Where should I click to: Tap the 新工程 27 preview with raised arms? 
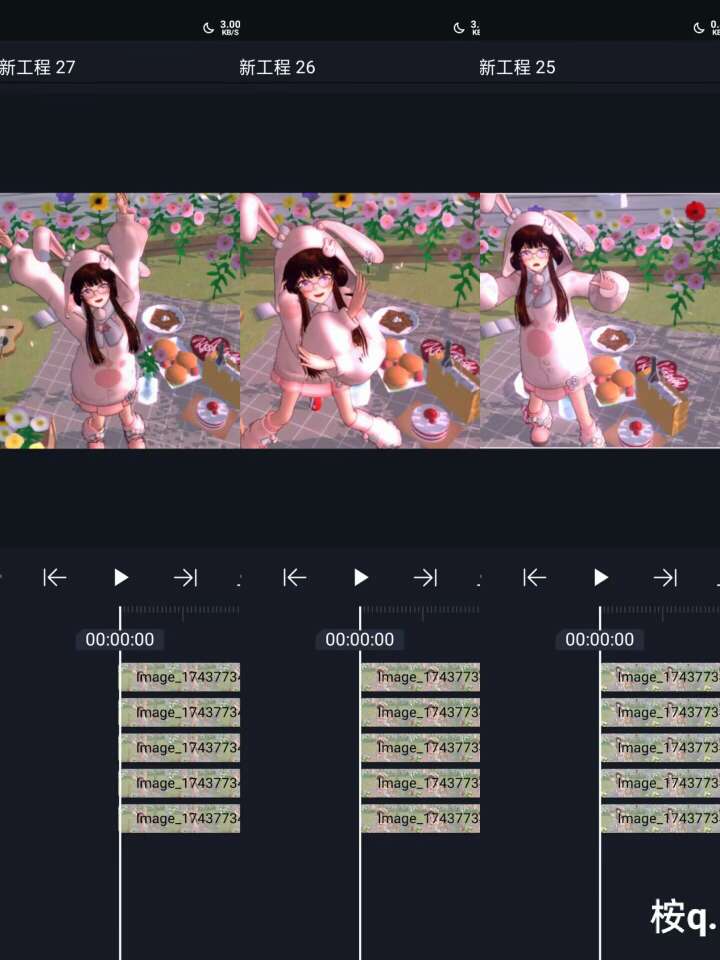(120, 321)
